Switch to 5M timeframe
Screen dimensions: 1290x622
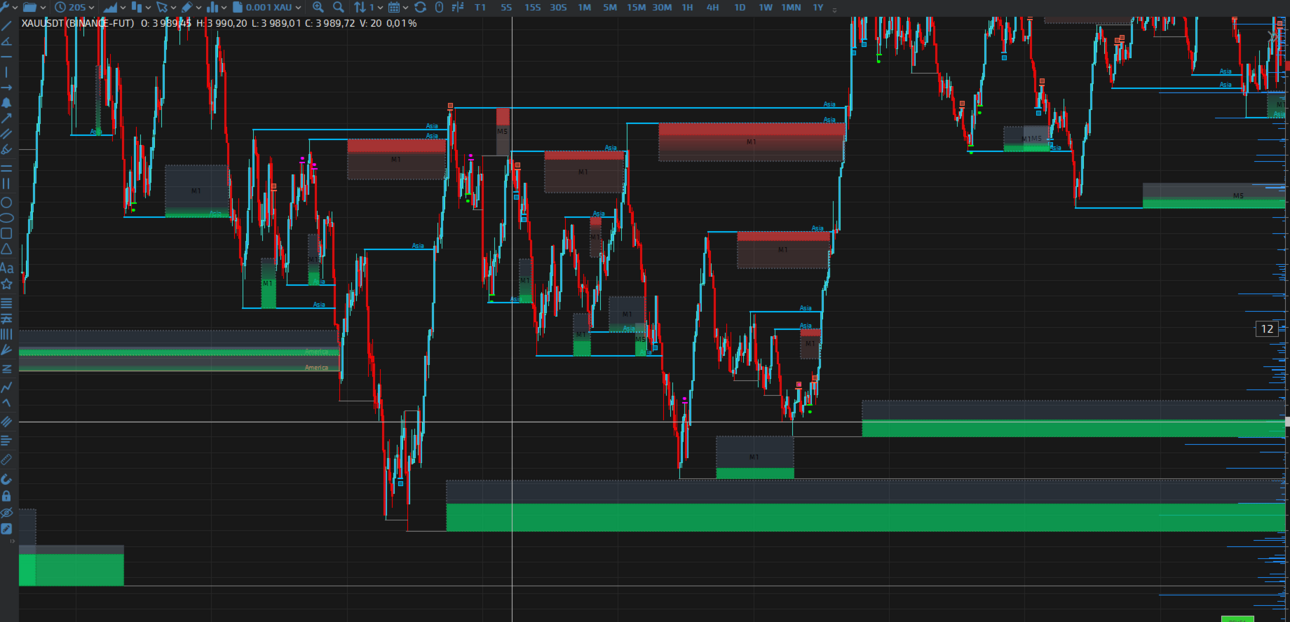tap(610, 7)
